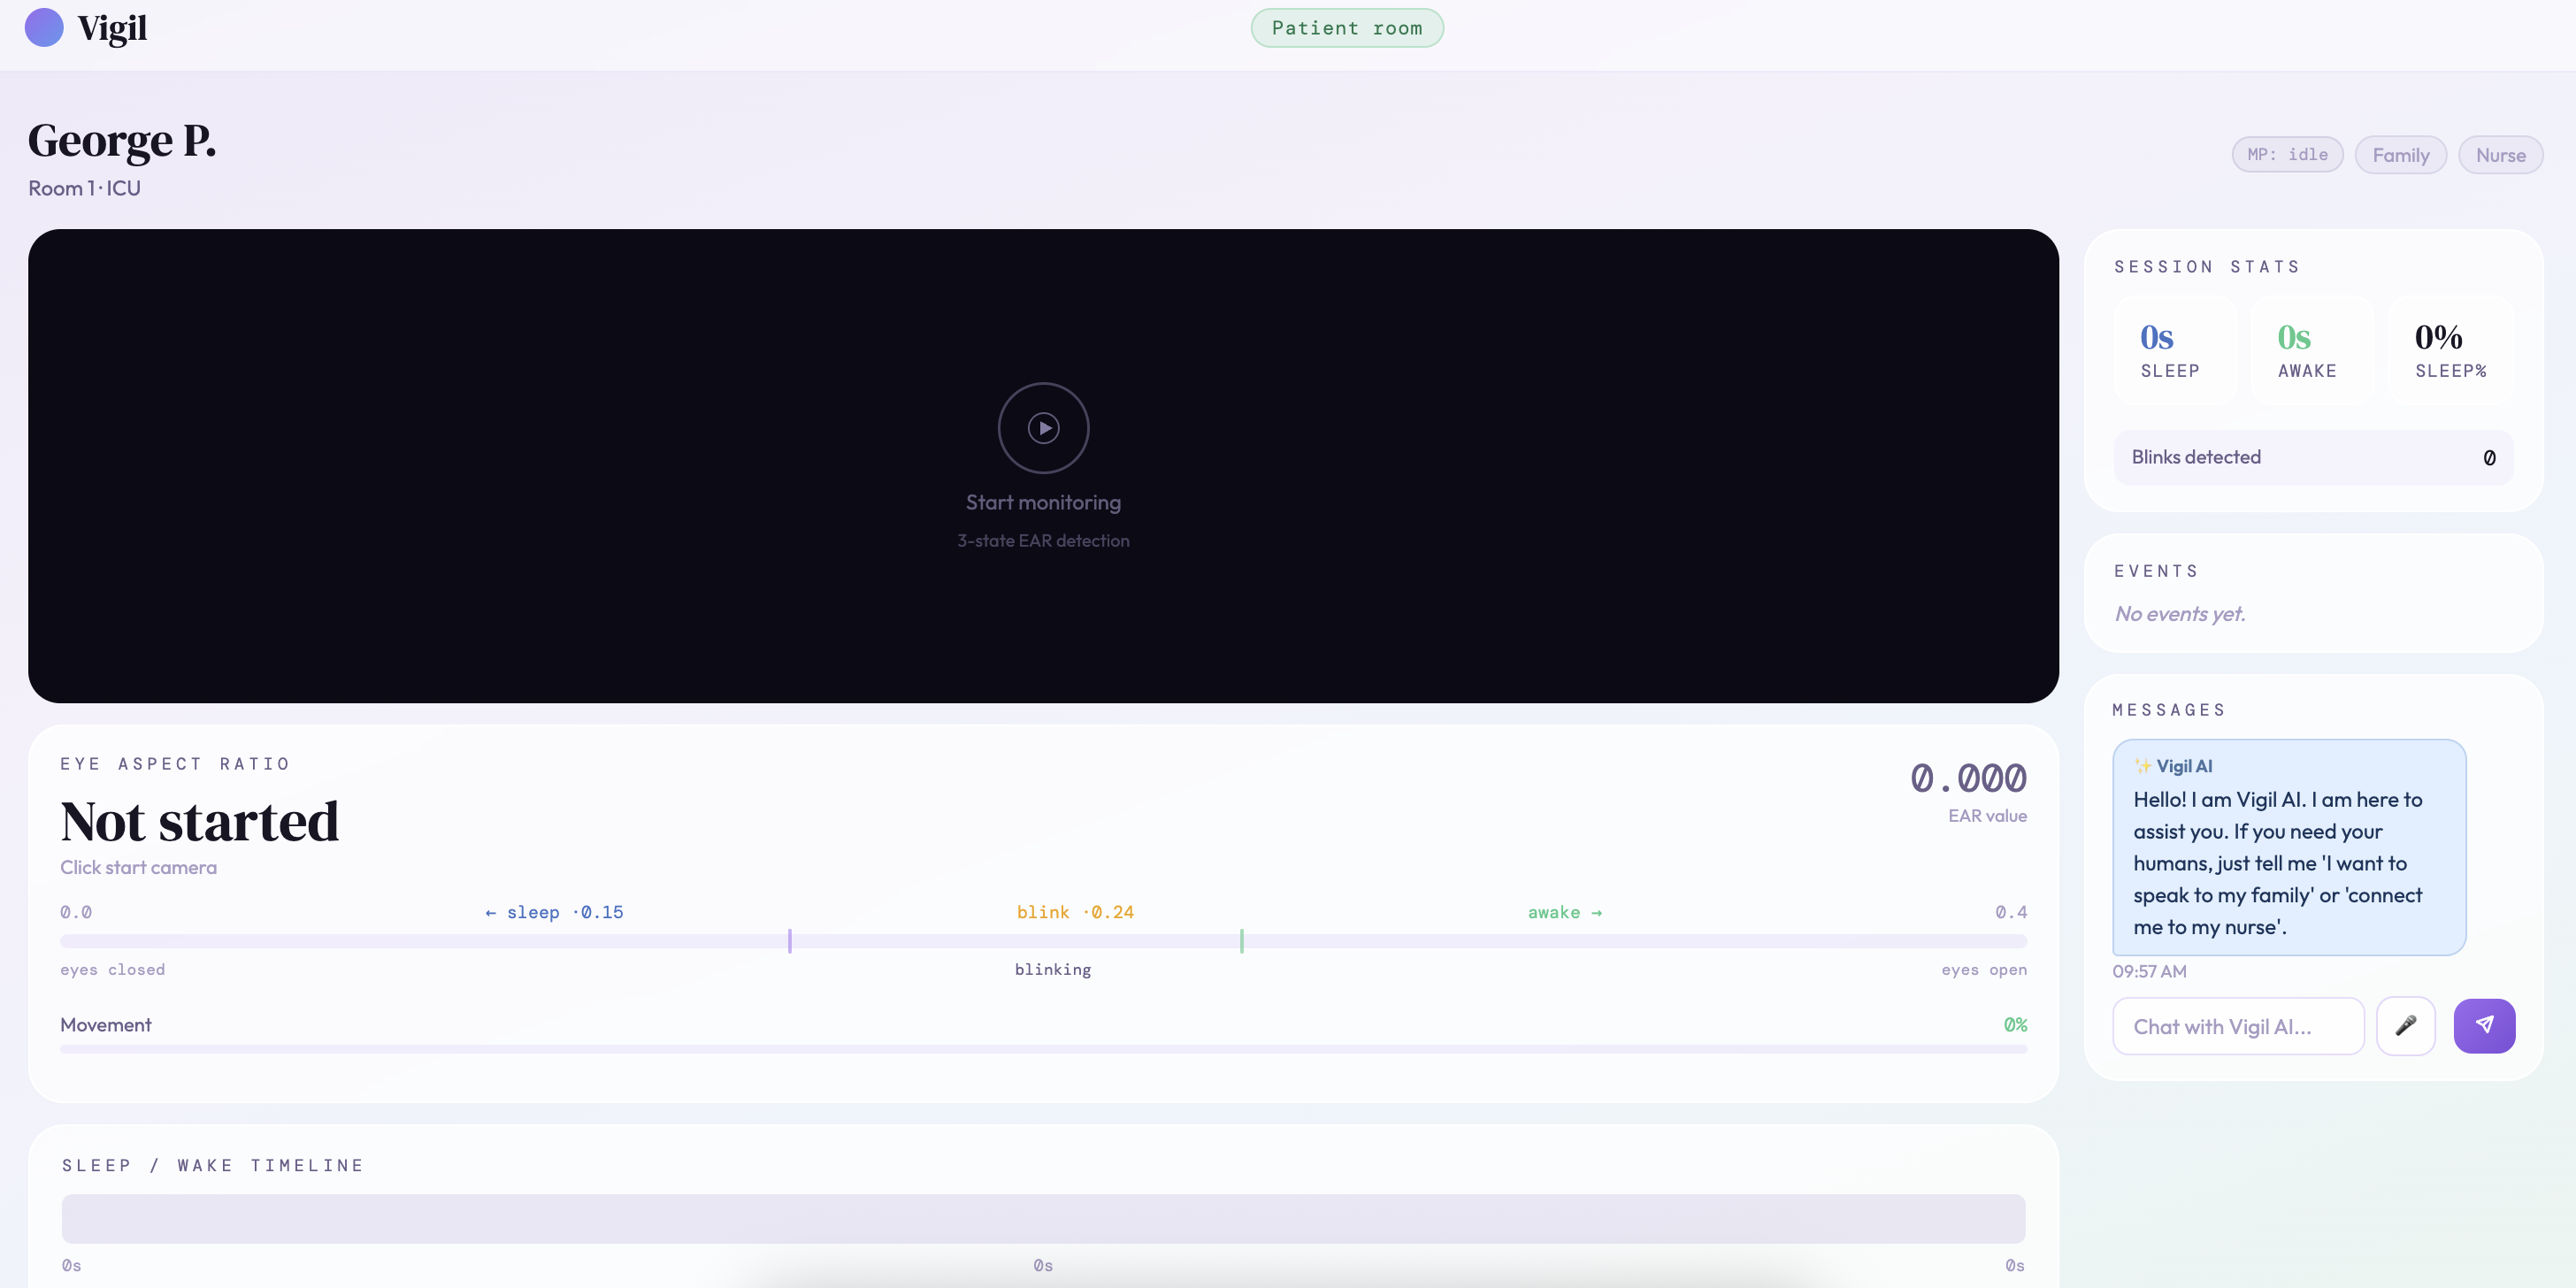2576x1288 pixels.
Task: Type in the Chat with Vigil AI field
Action: pos(2237,1026)
